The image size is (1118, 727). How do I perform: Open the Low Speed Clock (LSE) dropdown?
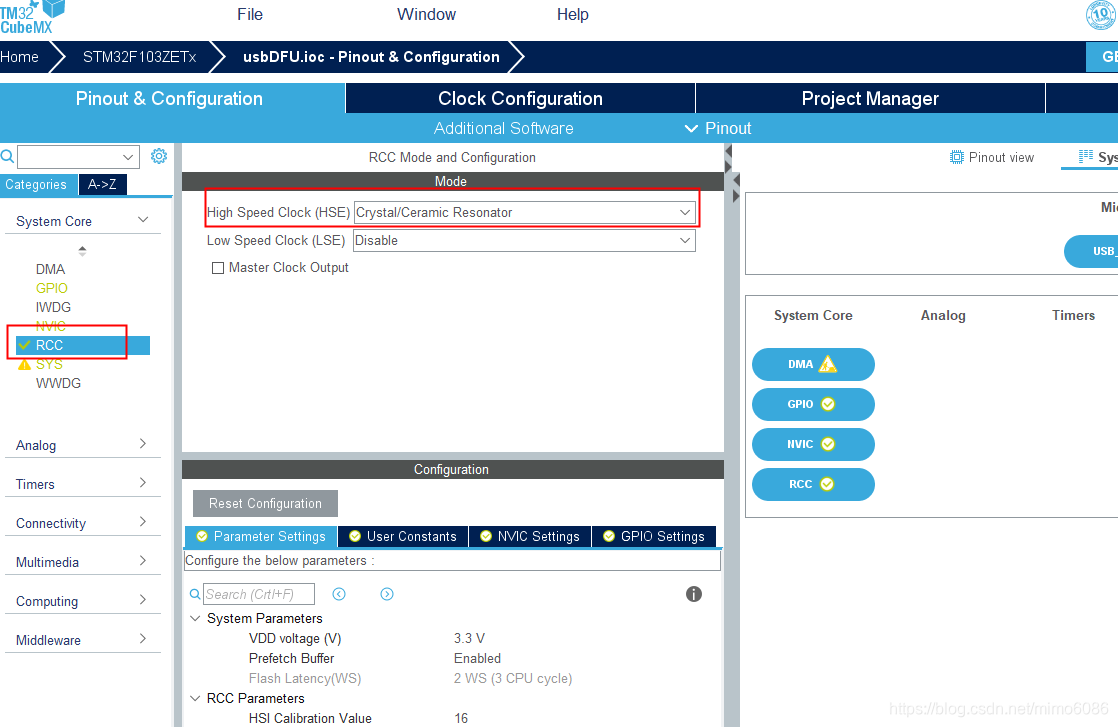pyautogui.click(x=524, y=240)
